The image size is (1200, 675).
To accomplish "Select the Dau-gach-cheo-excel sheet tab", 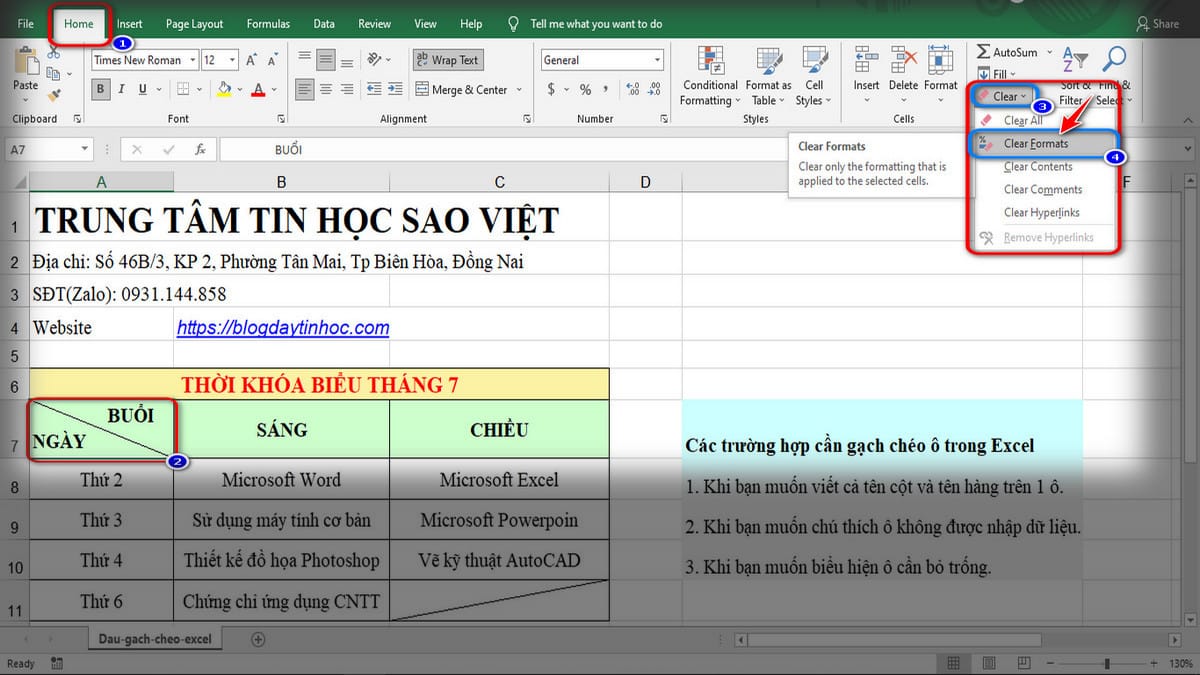I will pos(154,638).
